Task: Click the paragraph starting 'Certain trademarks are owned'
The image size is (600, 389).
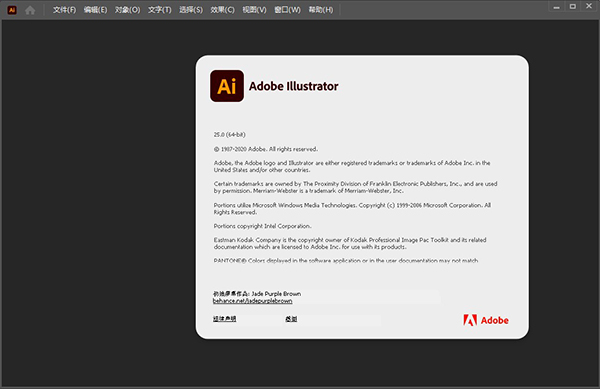Action: point(355,187)
